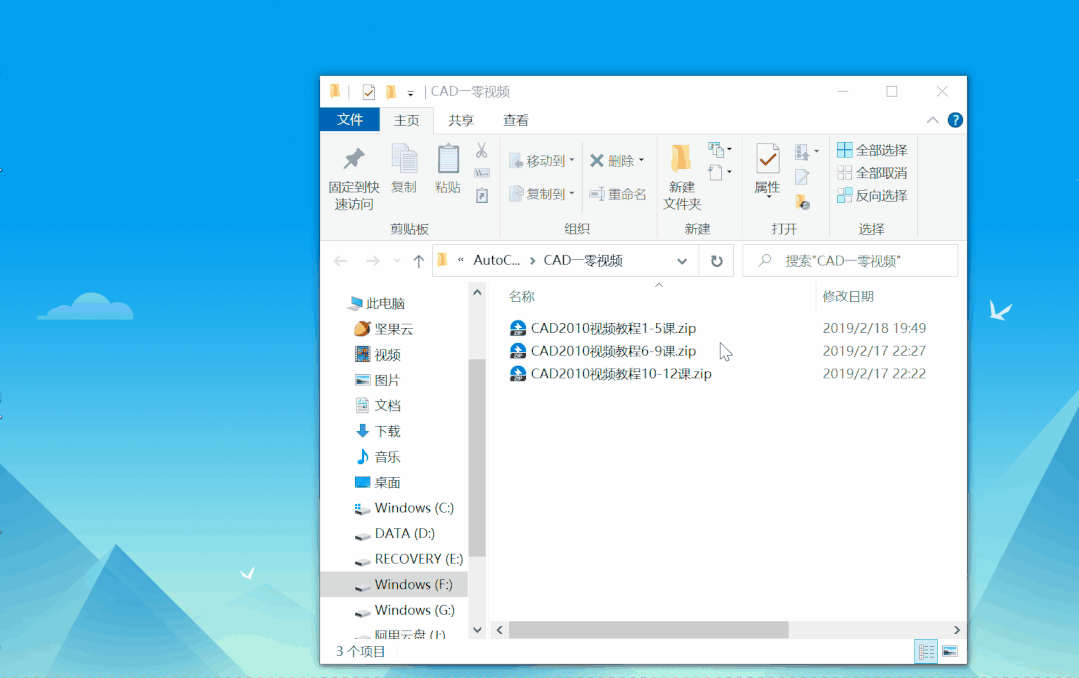Viewport: 1079px width, 678px height.
Task: Open Downloads (下载) in navigation pane
Action: 378,431
